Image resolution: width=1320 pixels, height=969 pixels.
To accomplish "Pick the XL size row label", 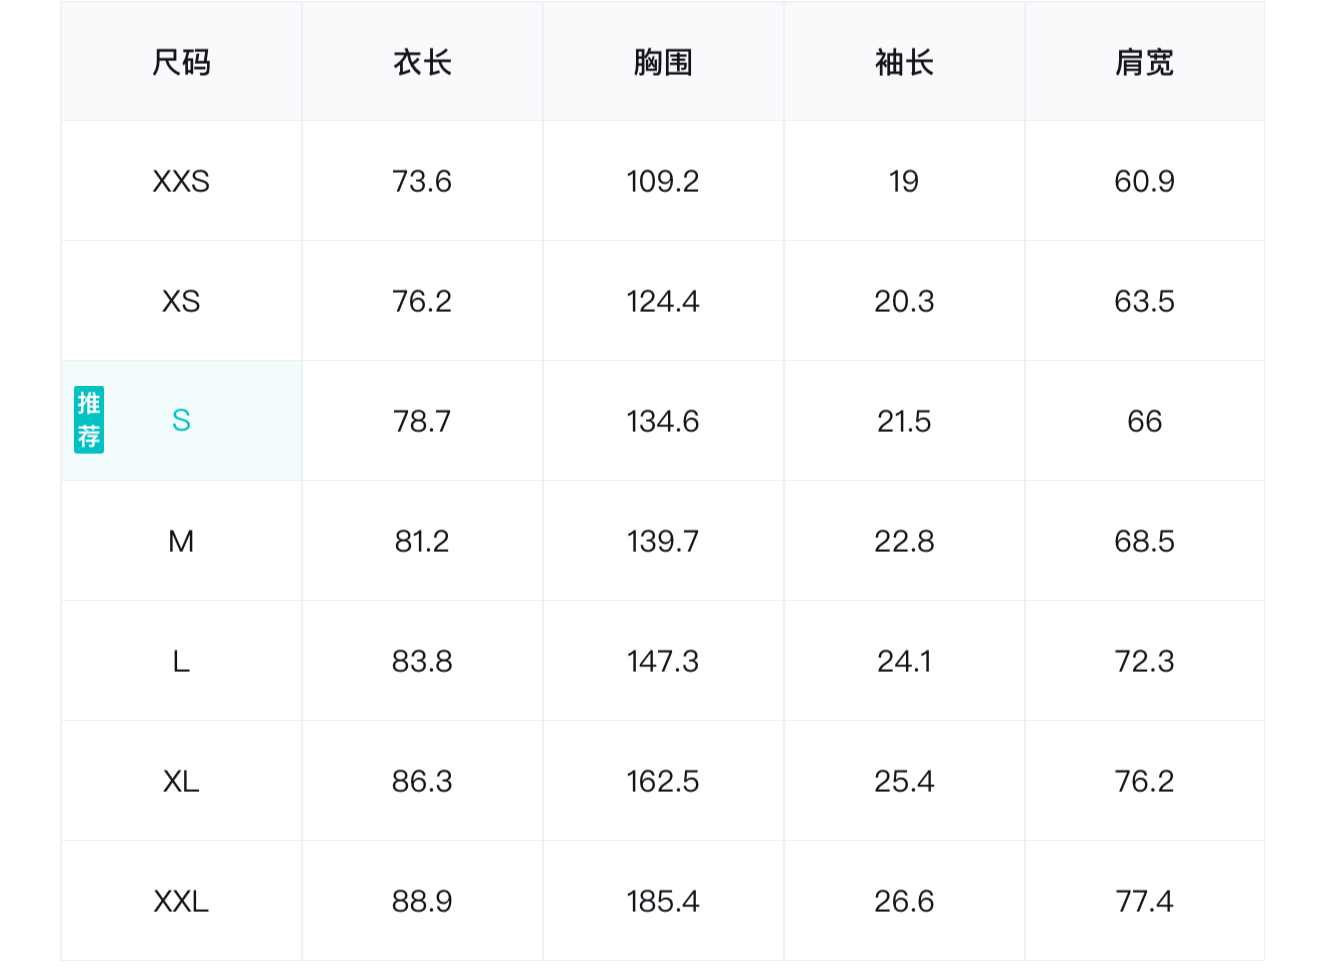I will 181,781.
